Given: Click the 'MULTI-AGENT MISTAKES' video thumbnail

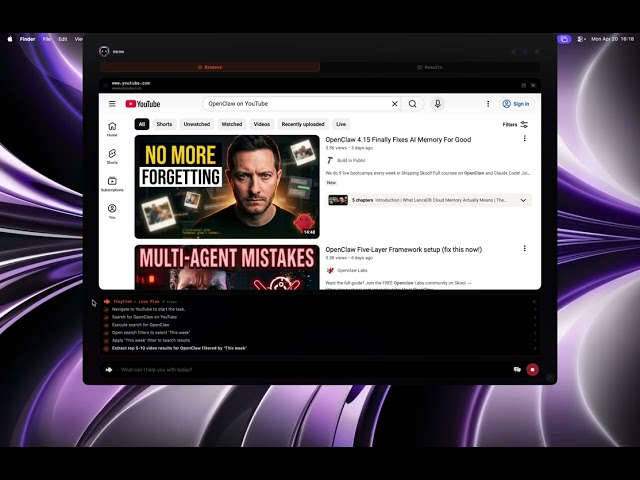Looking at the screenshot, I should pyautogui.click(x=227, y=267).
